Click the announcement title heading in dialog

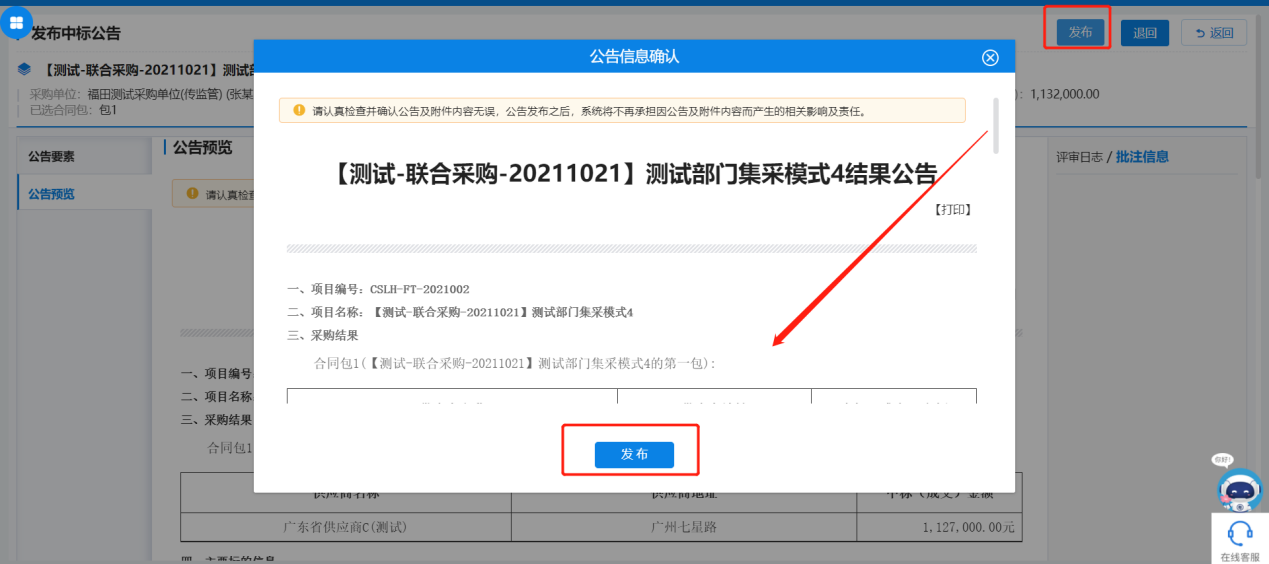632,174
